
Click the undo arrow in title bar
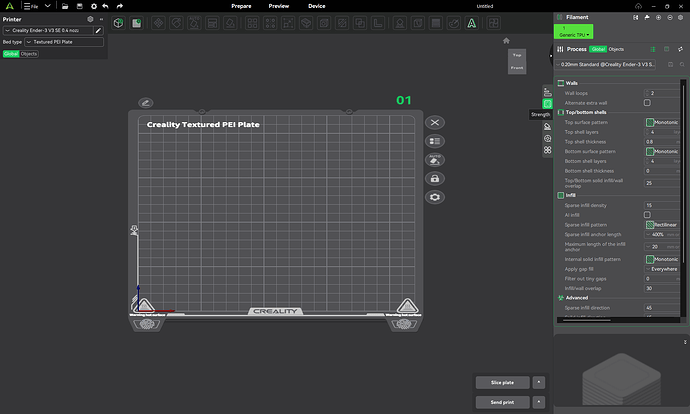click(105, 6)
